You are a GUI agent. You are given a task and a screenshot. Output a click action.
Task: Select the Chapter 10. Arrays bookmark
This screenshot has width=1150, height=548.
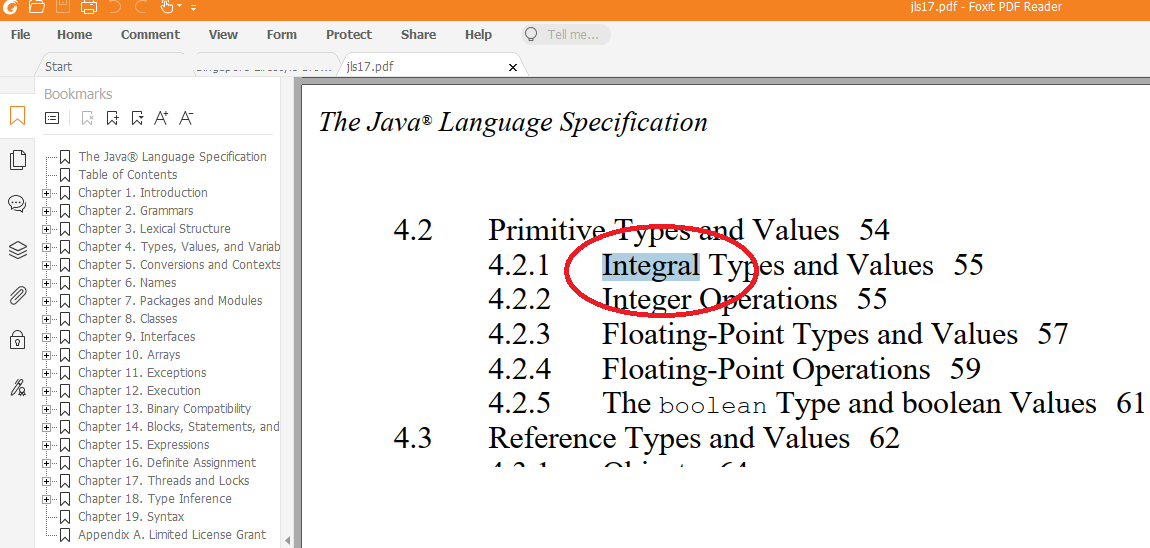point(129,354)
